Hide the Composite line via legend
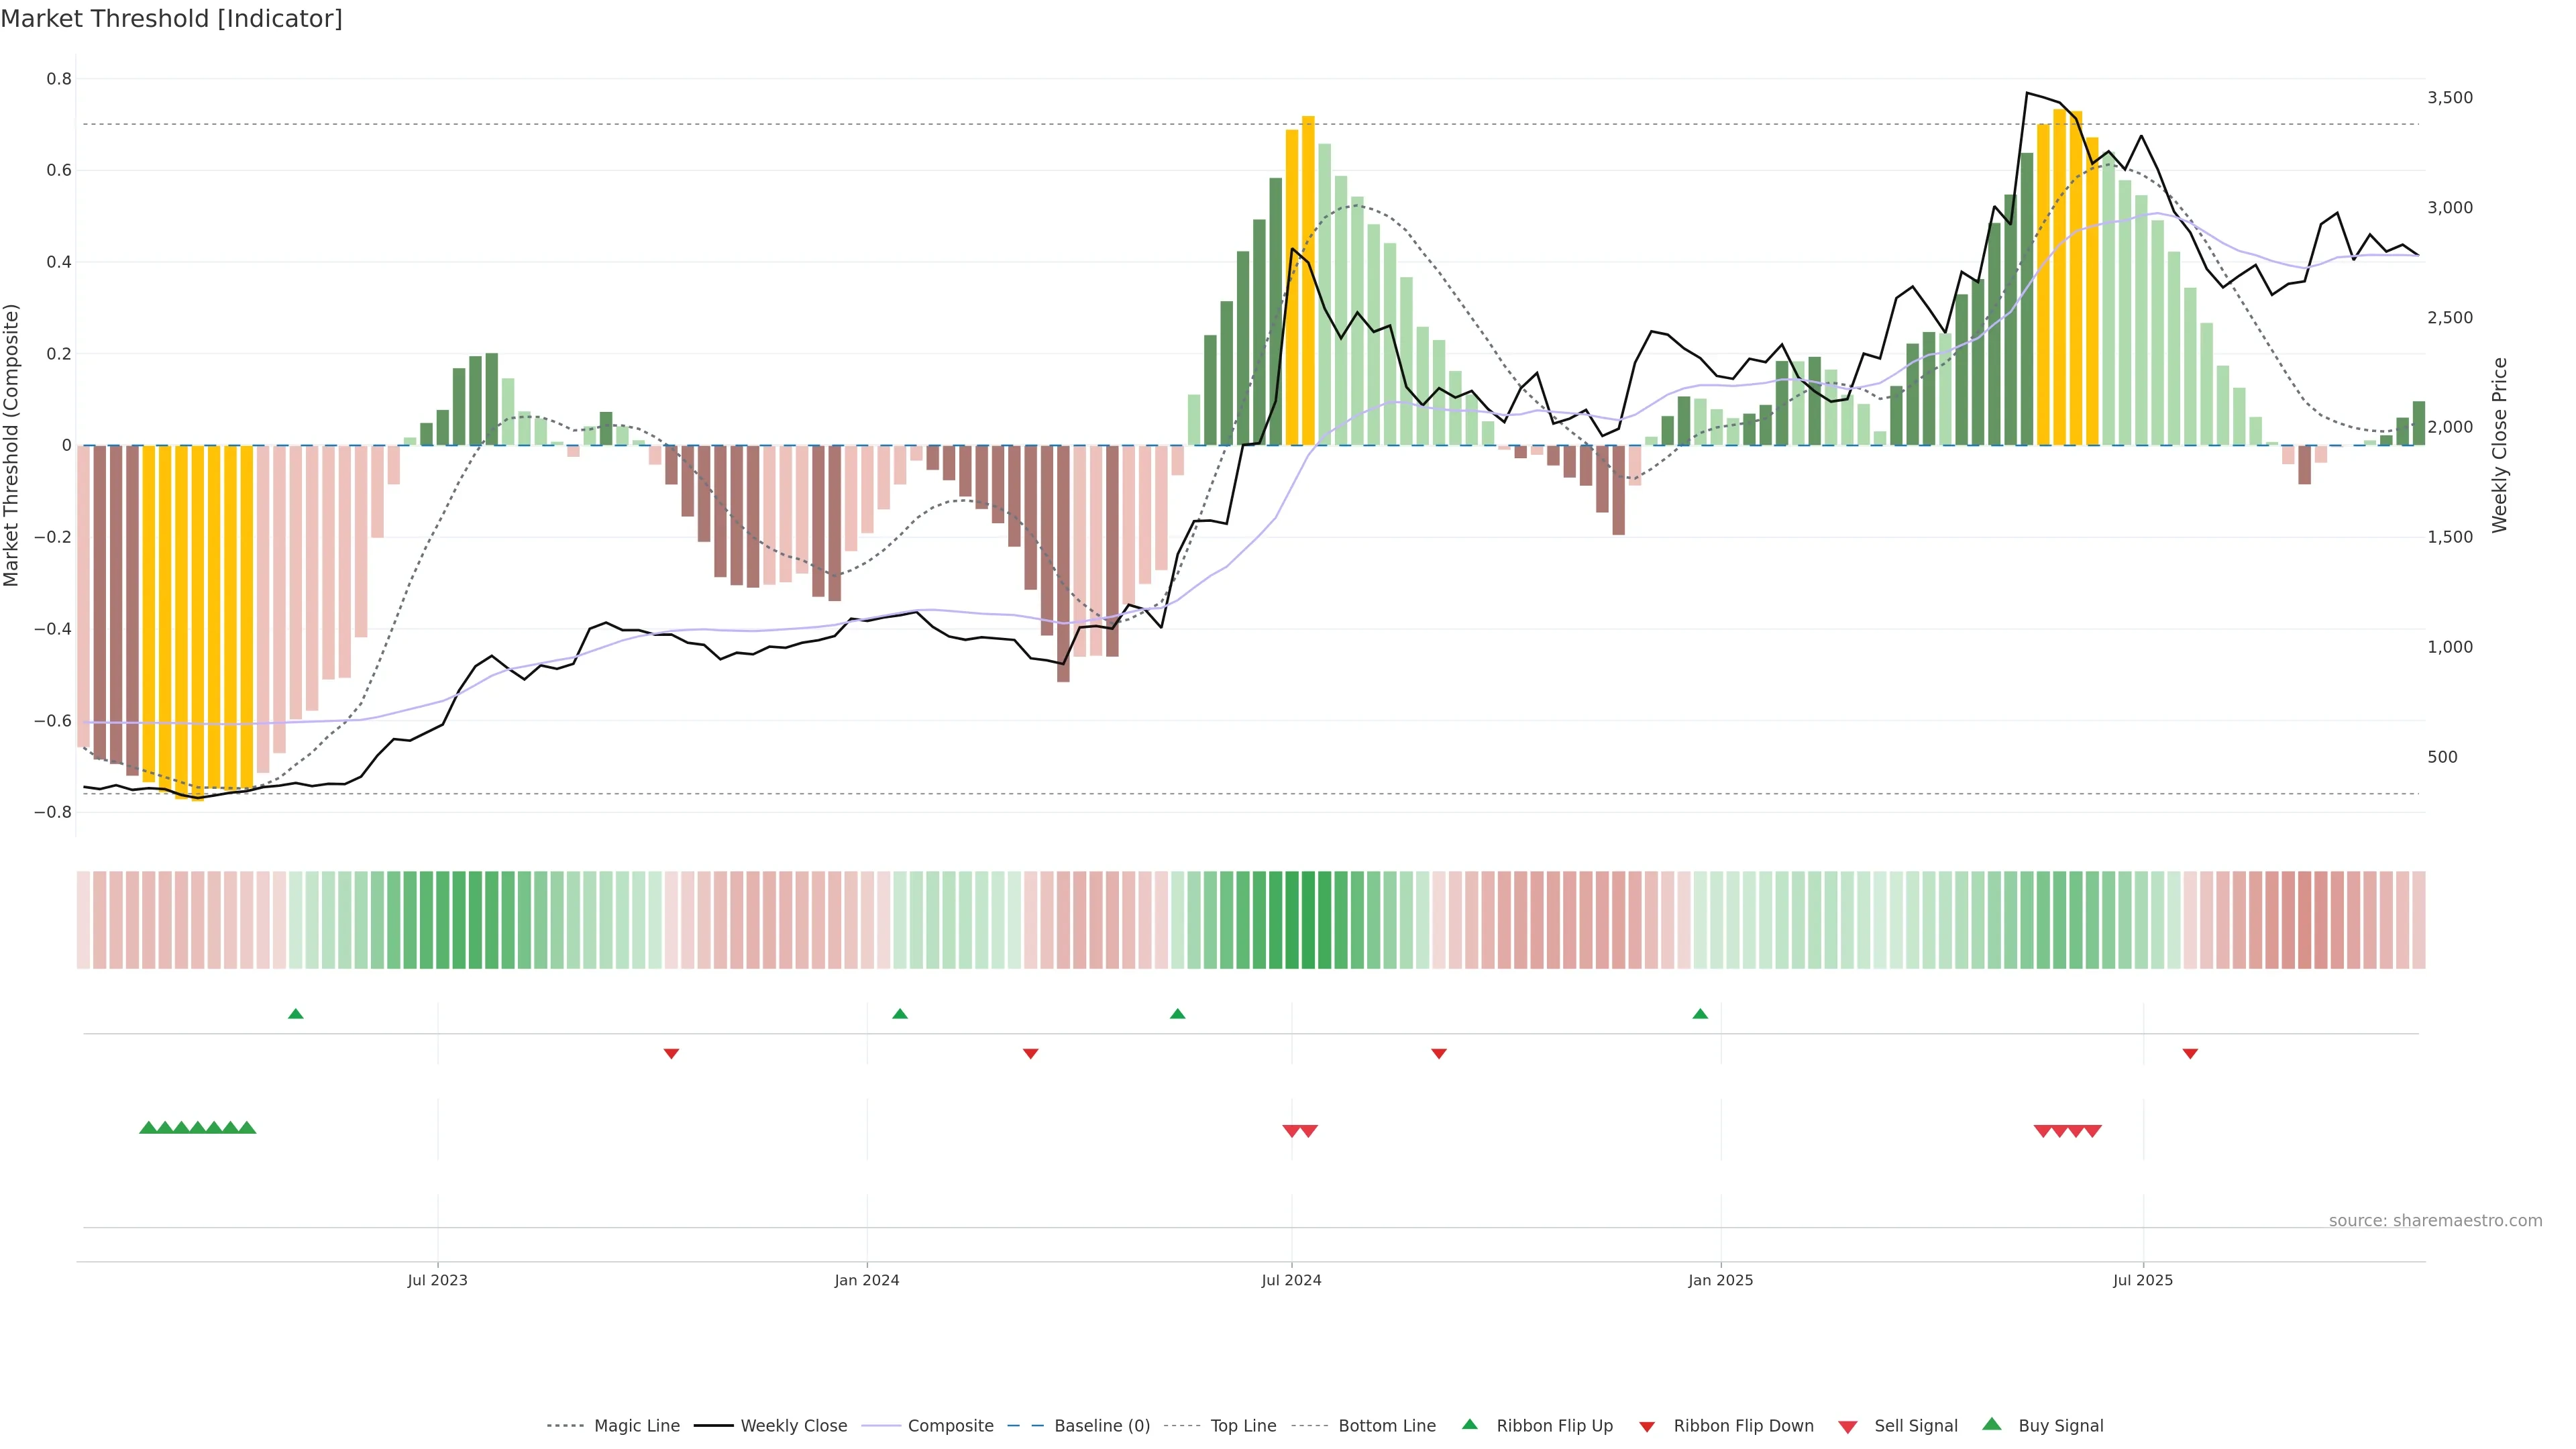The width and height of the screenshot is (2576, 1449). coord(950,1426)
